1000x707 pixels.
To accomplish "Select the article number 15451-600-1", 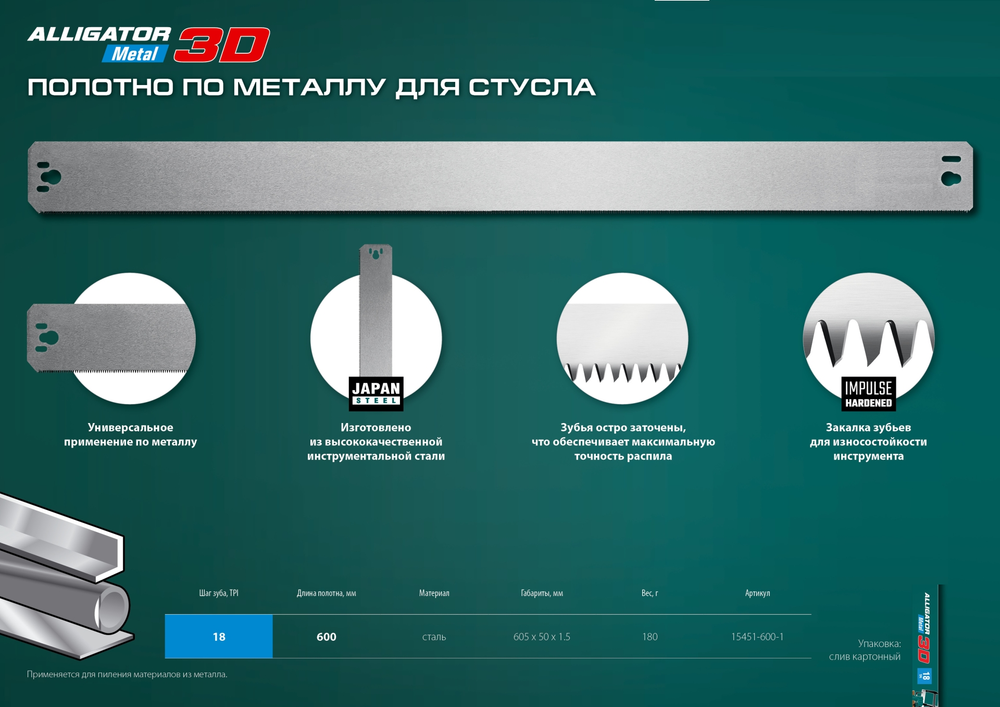I will click(758, 637).
